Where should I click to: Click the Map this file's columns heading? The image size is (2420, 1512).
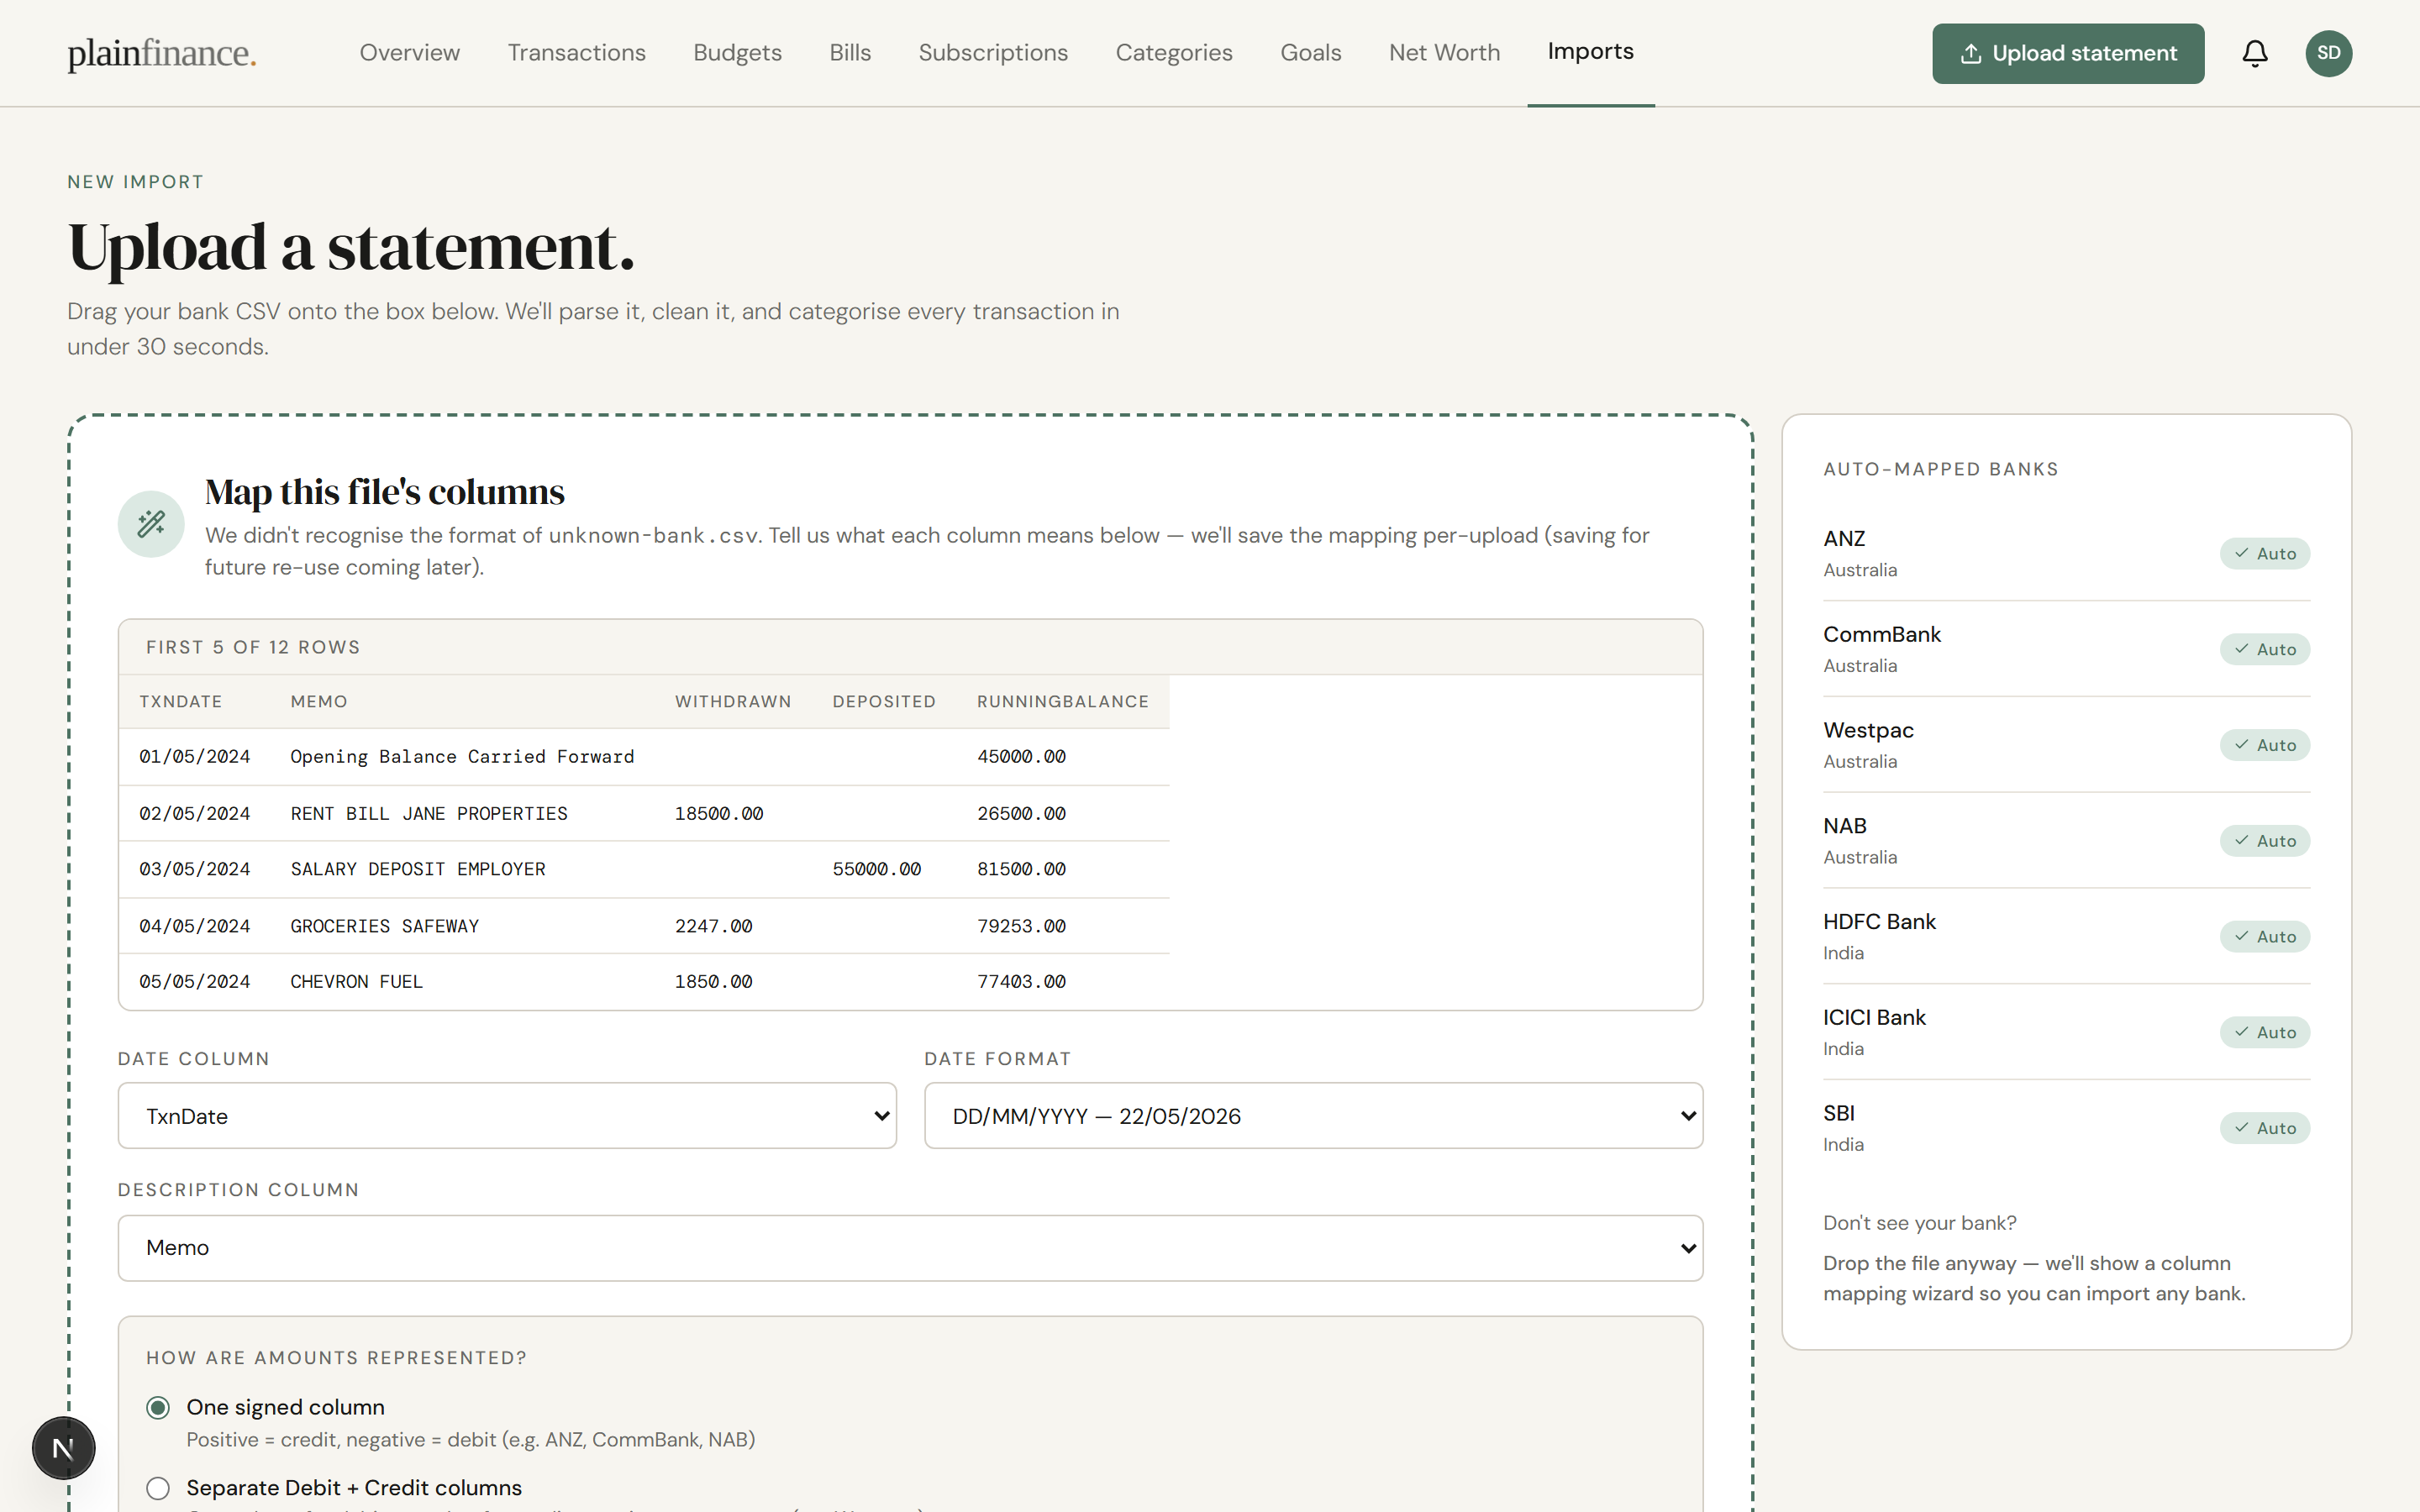click(384, 492)
